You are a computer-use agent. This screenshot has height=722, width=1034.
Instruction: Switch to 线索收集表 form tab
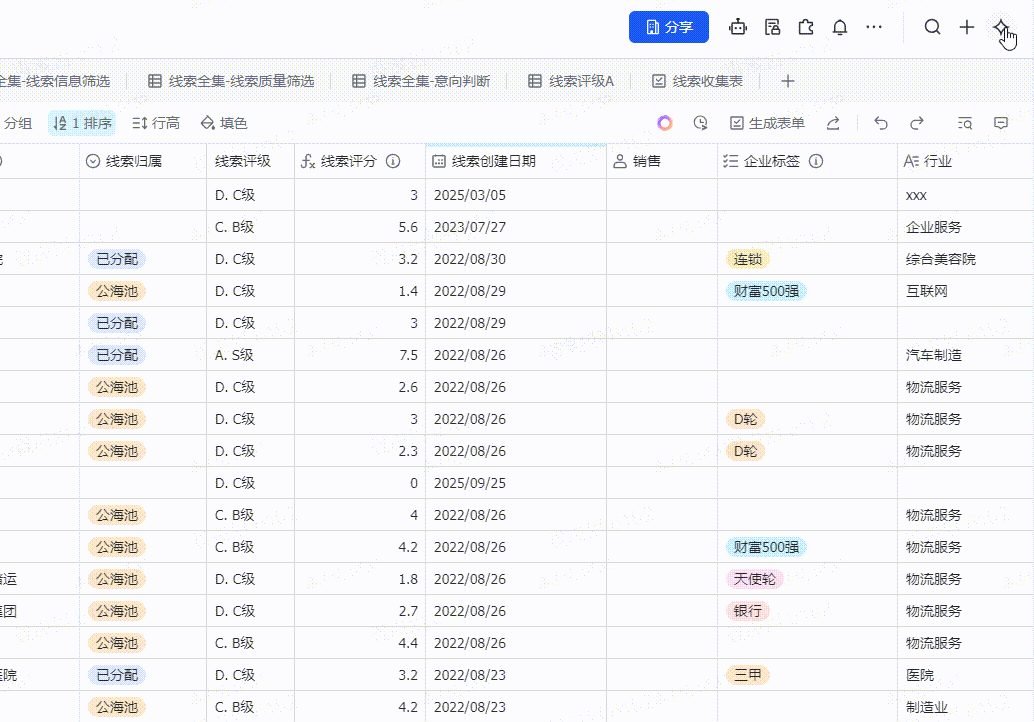(698, 81)
